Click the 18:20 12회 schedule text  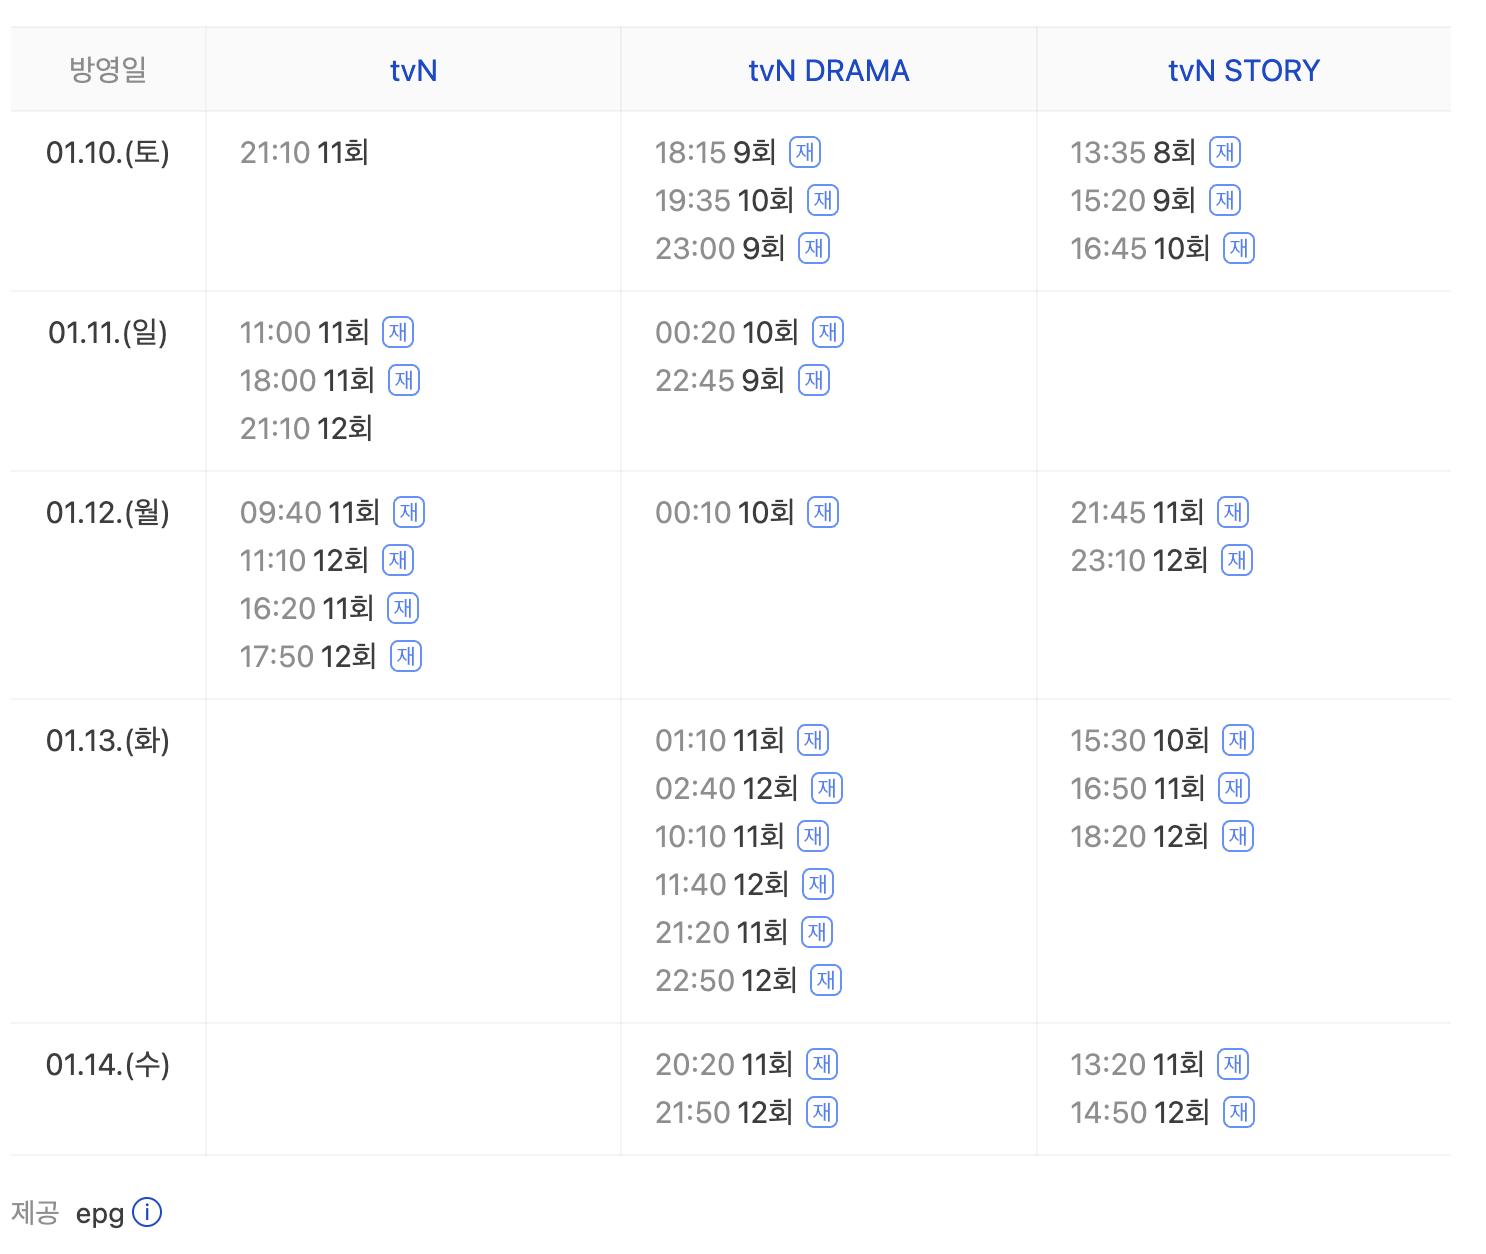1140,836
